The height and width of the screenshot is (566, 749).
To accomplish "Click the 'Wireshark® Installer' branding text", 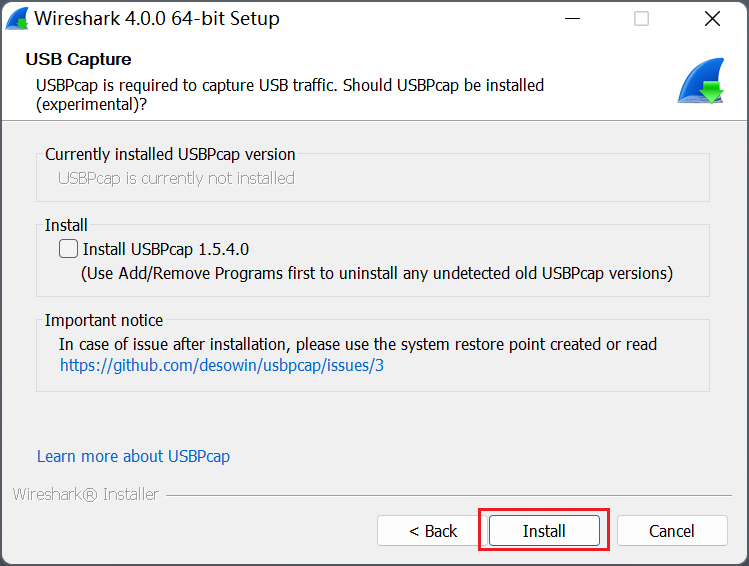I will (x=85, y=494).
